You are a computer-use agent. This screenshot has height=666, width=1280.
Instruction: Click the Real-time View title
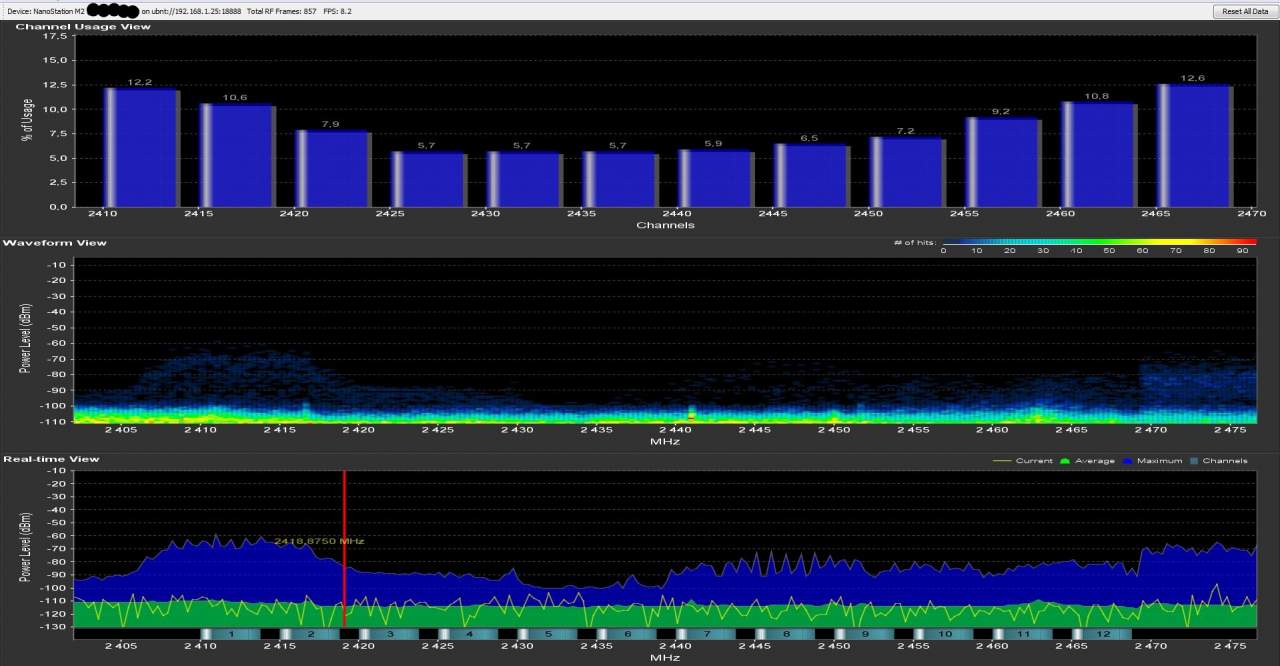(51, 459)
